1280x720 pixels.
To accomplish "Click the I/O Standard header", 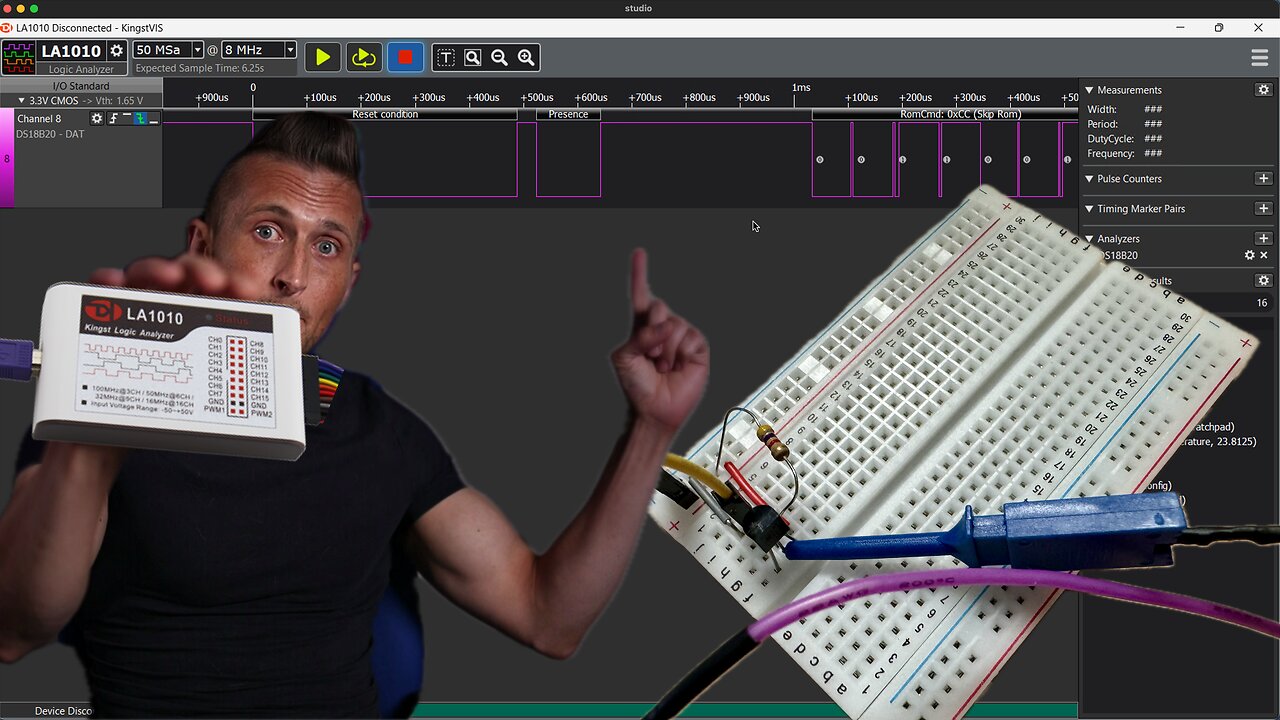I will pyautogui.click(x=81, y=86).
